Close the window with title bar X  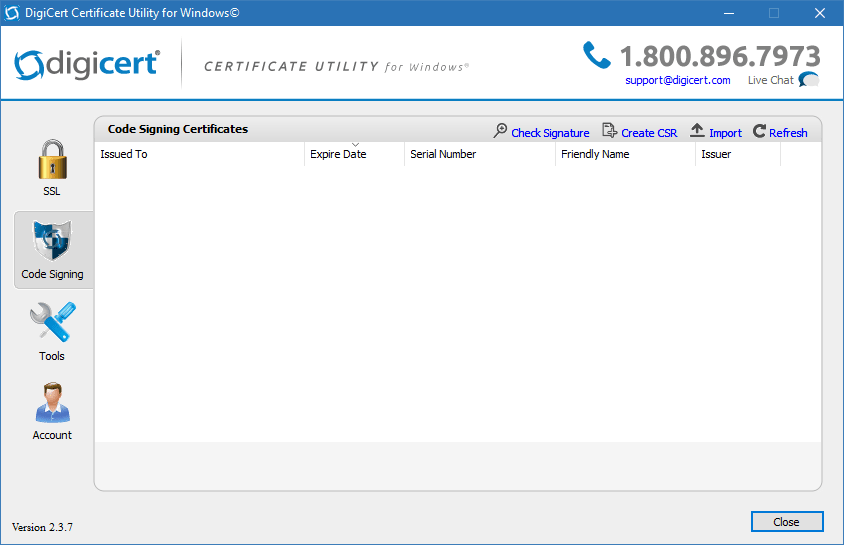(820, 13)
